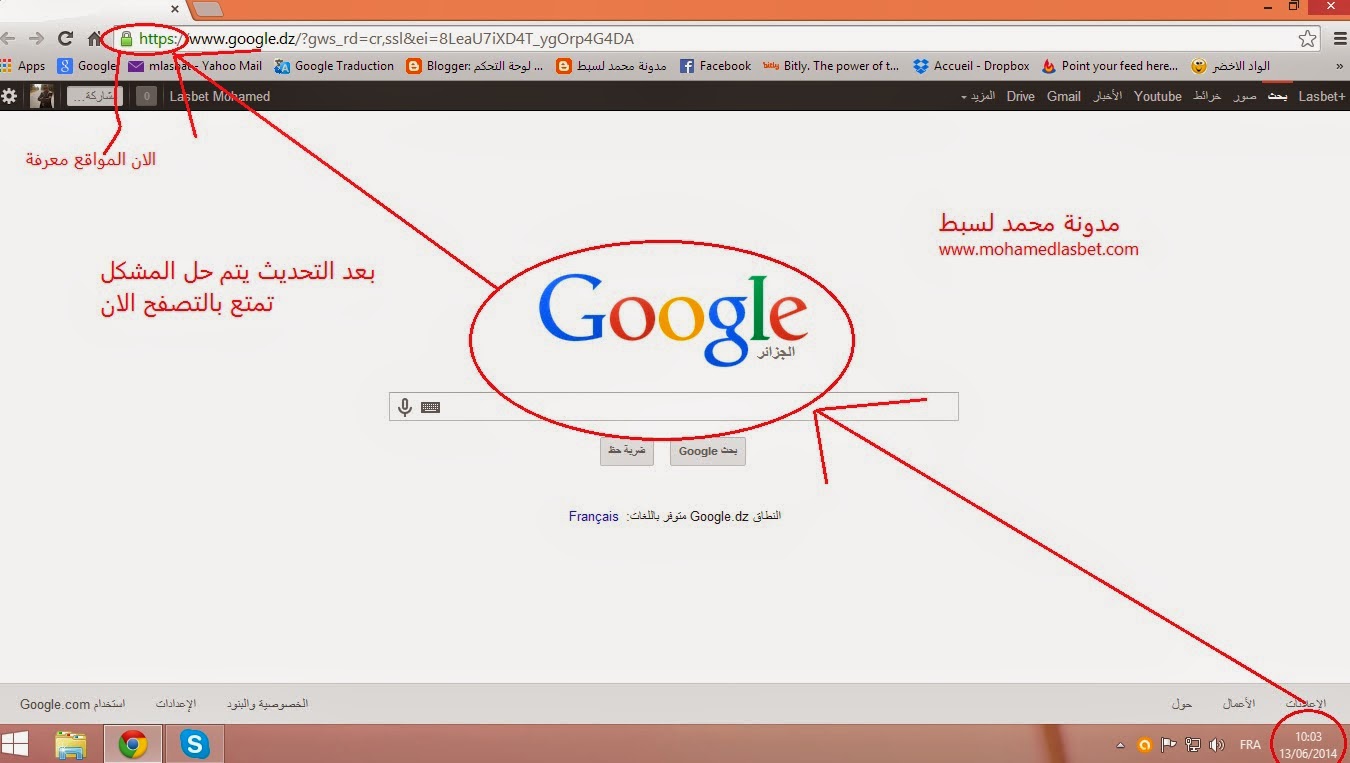Click inside the Google search box
Screen dimensions: 1350x763
click(x=673, y=407)
